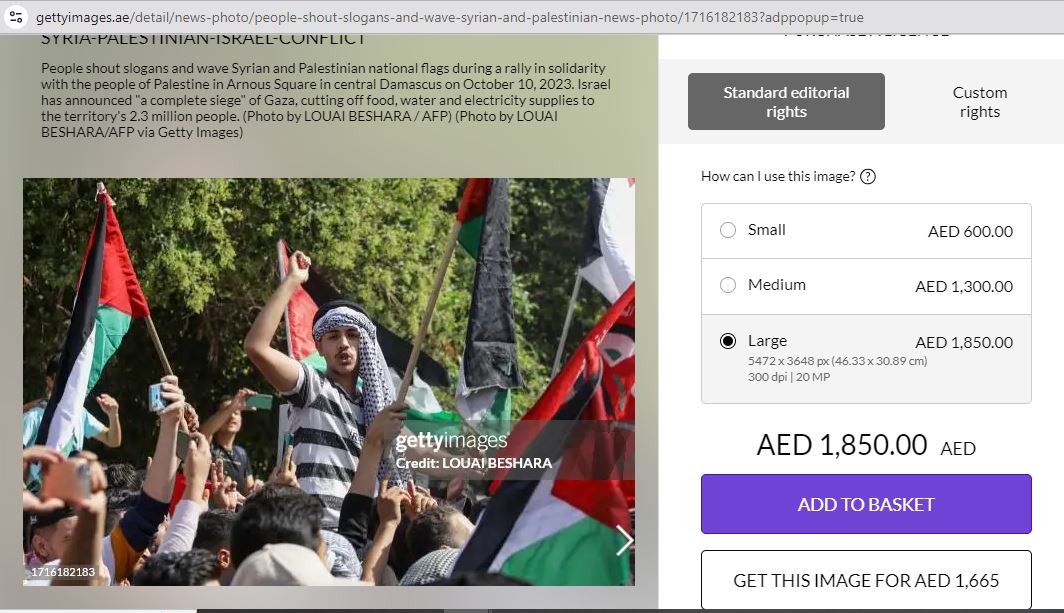Go to next image with right arrow
The width and height of the screenshot is (1064, 613).
pyautogui.click(x=624, y=540)
